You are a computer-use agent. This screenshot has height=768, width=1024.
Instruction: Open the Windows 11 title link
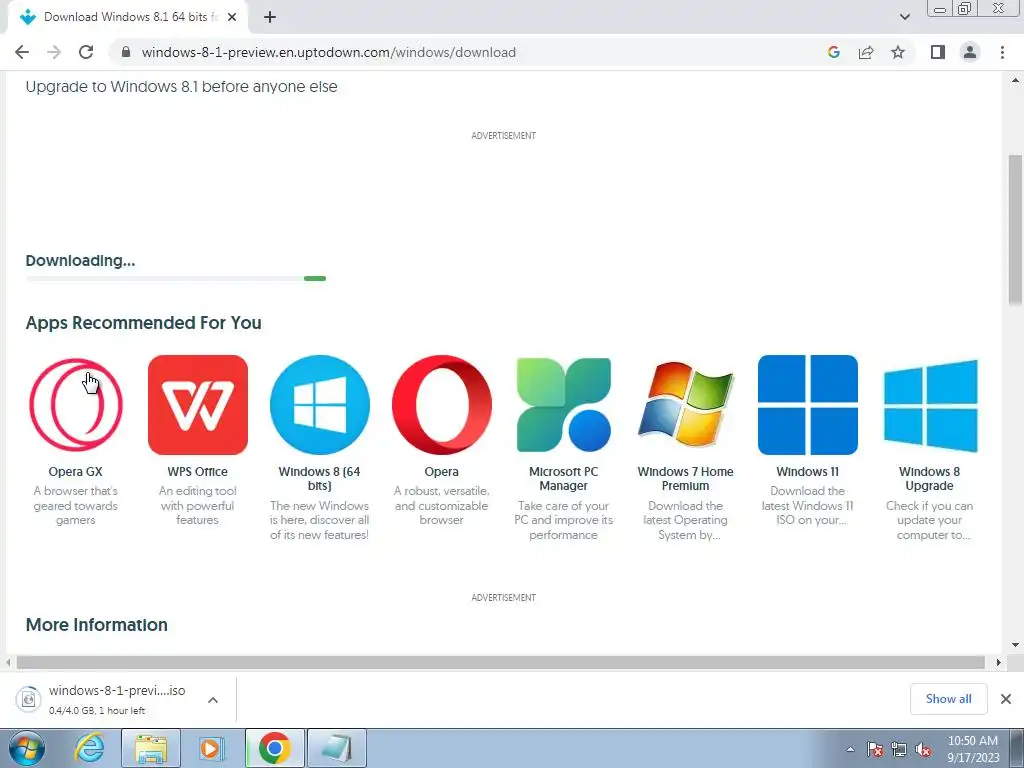(808, 472)
